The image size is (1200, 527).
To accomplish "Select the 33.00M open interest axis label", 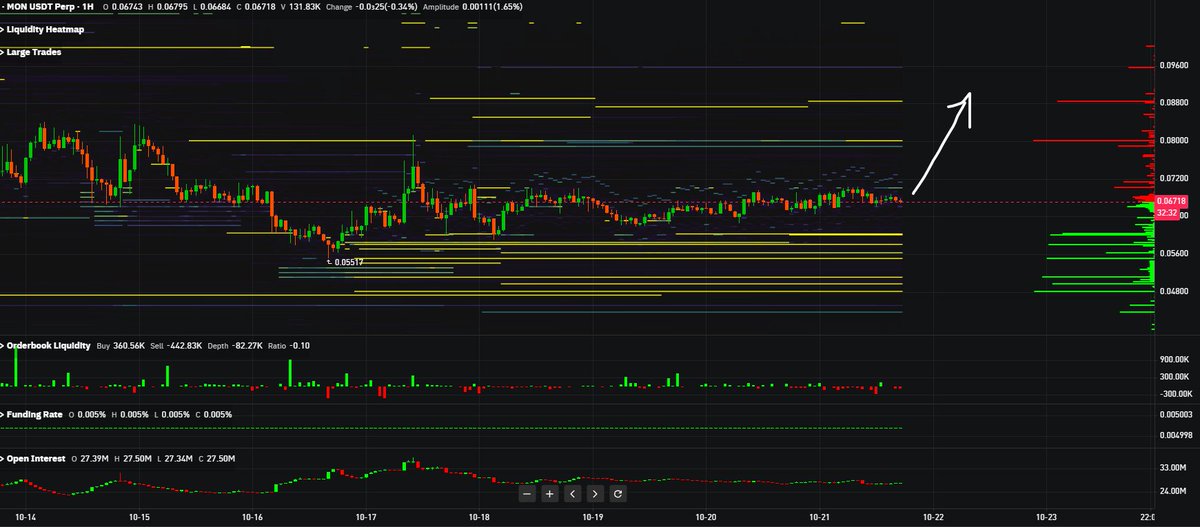I will (1173, 468).
